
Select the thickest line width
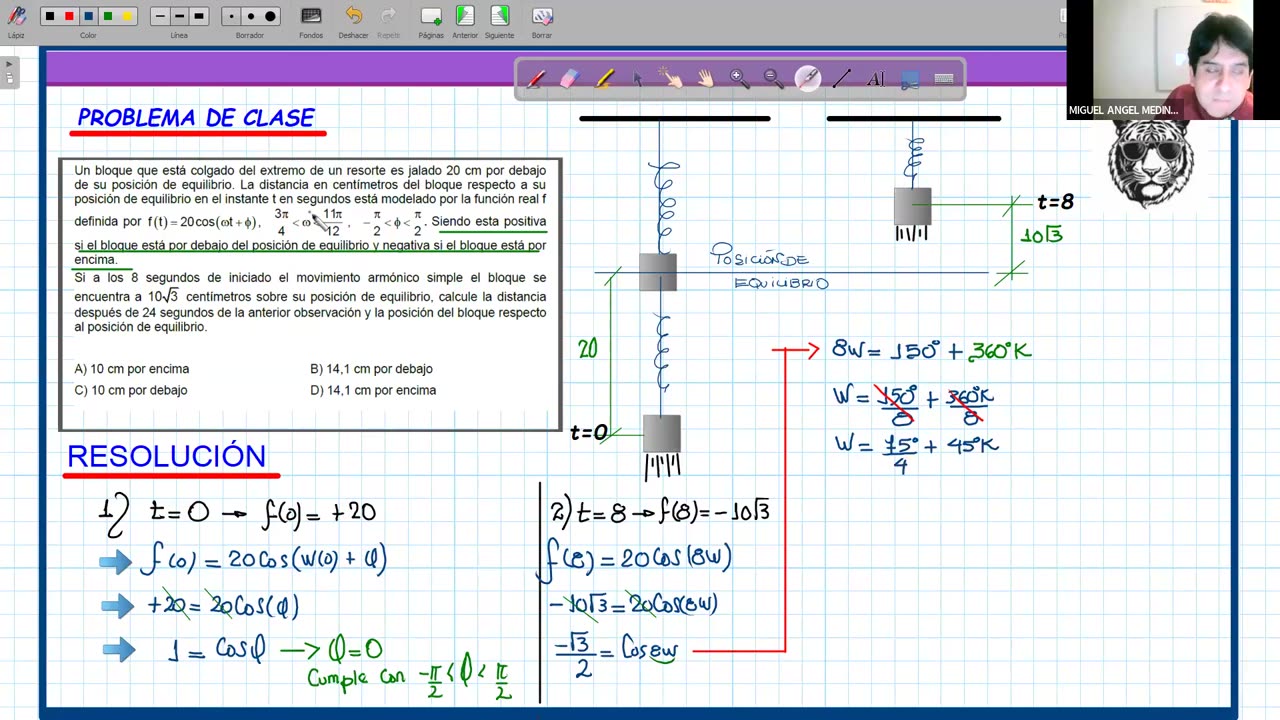(x=199, y=16)
